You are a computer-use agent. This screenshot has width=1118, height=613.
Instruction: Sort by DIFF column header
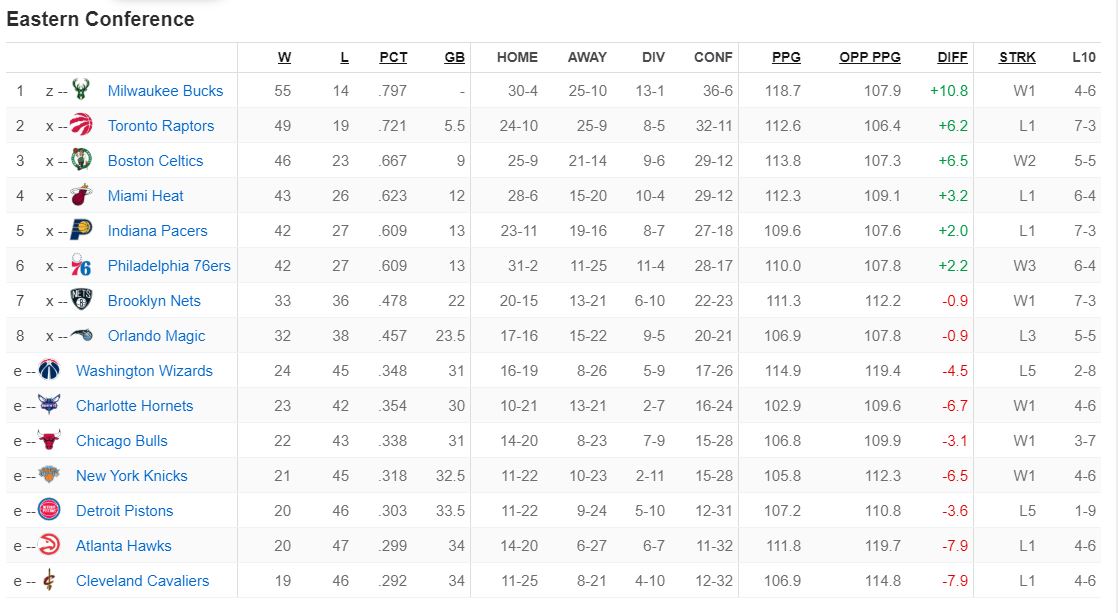(x=952, y=57)
